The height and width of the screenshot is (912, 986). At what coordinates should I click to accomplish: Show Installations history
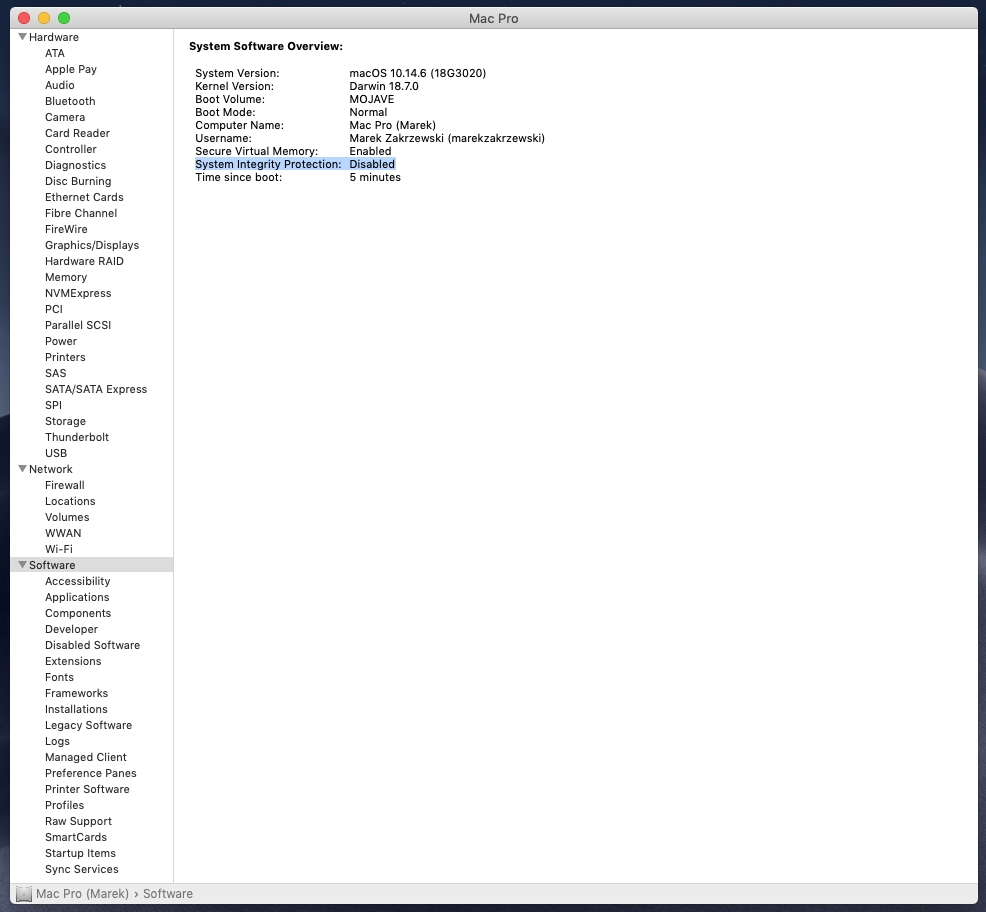(x=76, y=709)
